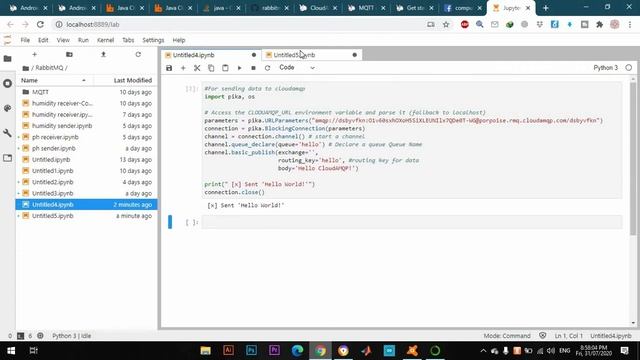This screenshot has width=640, height=360.
Task: Click the Python 3 | Idle status bar entry
Action: pyautogui.click(x=71, y=336)
